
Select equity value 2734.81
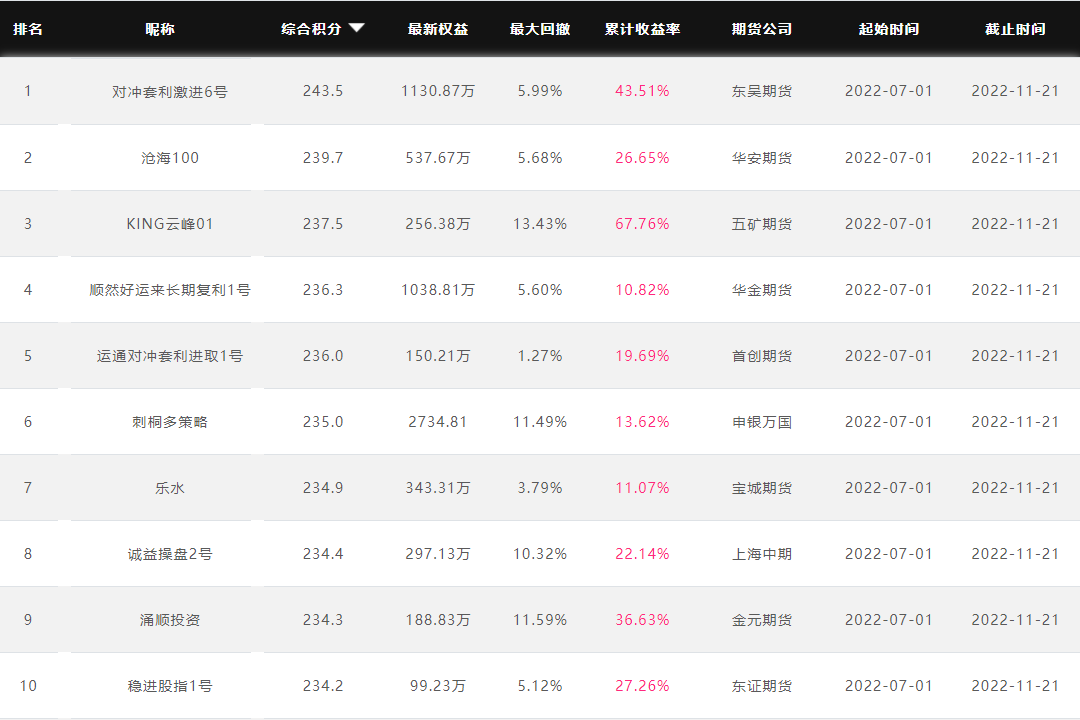(x=438, y=422)
